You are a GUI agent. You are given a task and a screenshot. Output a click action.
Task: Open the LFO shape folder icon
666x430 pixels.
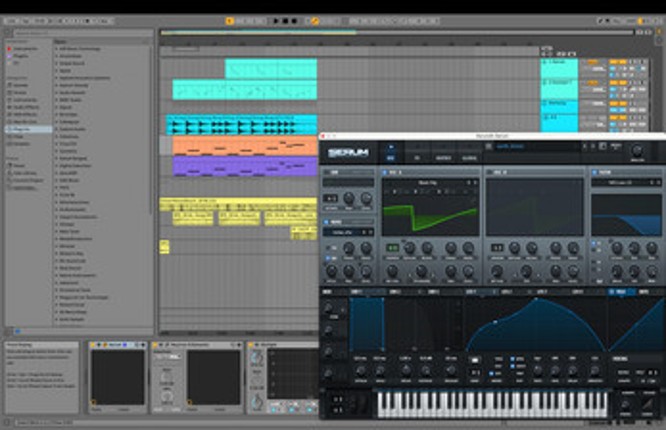pyautogui.click(x=474, y=360)
